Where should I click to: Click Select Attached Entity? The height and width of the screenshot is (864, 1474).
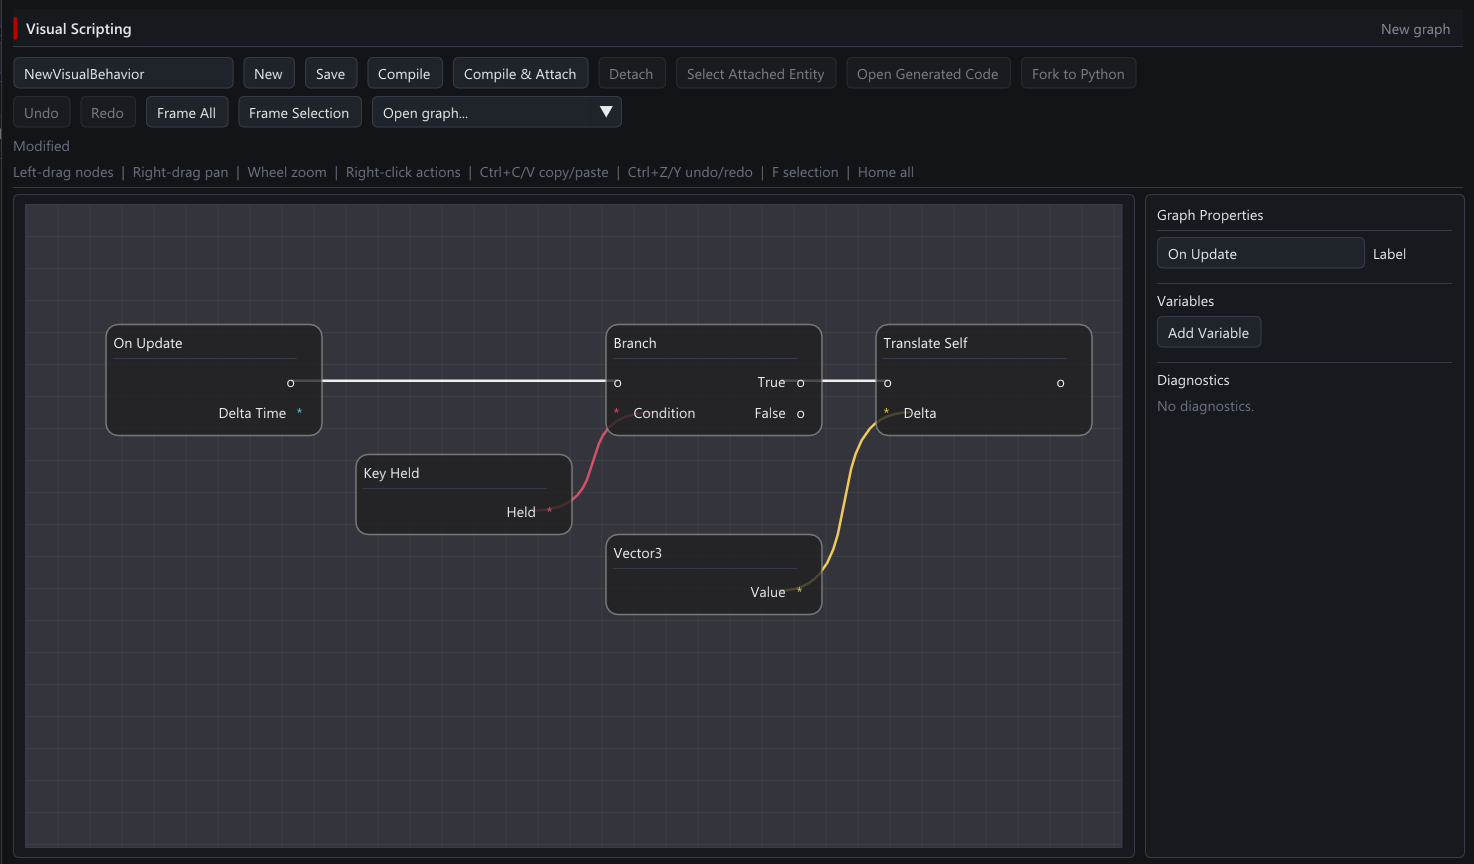pos(755,73)
